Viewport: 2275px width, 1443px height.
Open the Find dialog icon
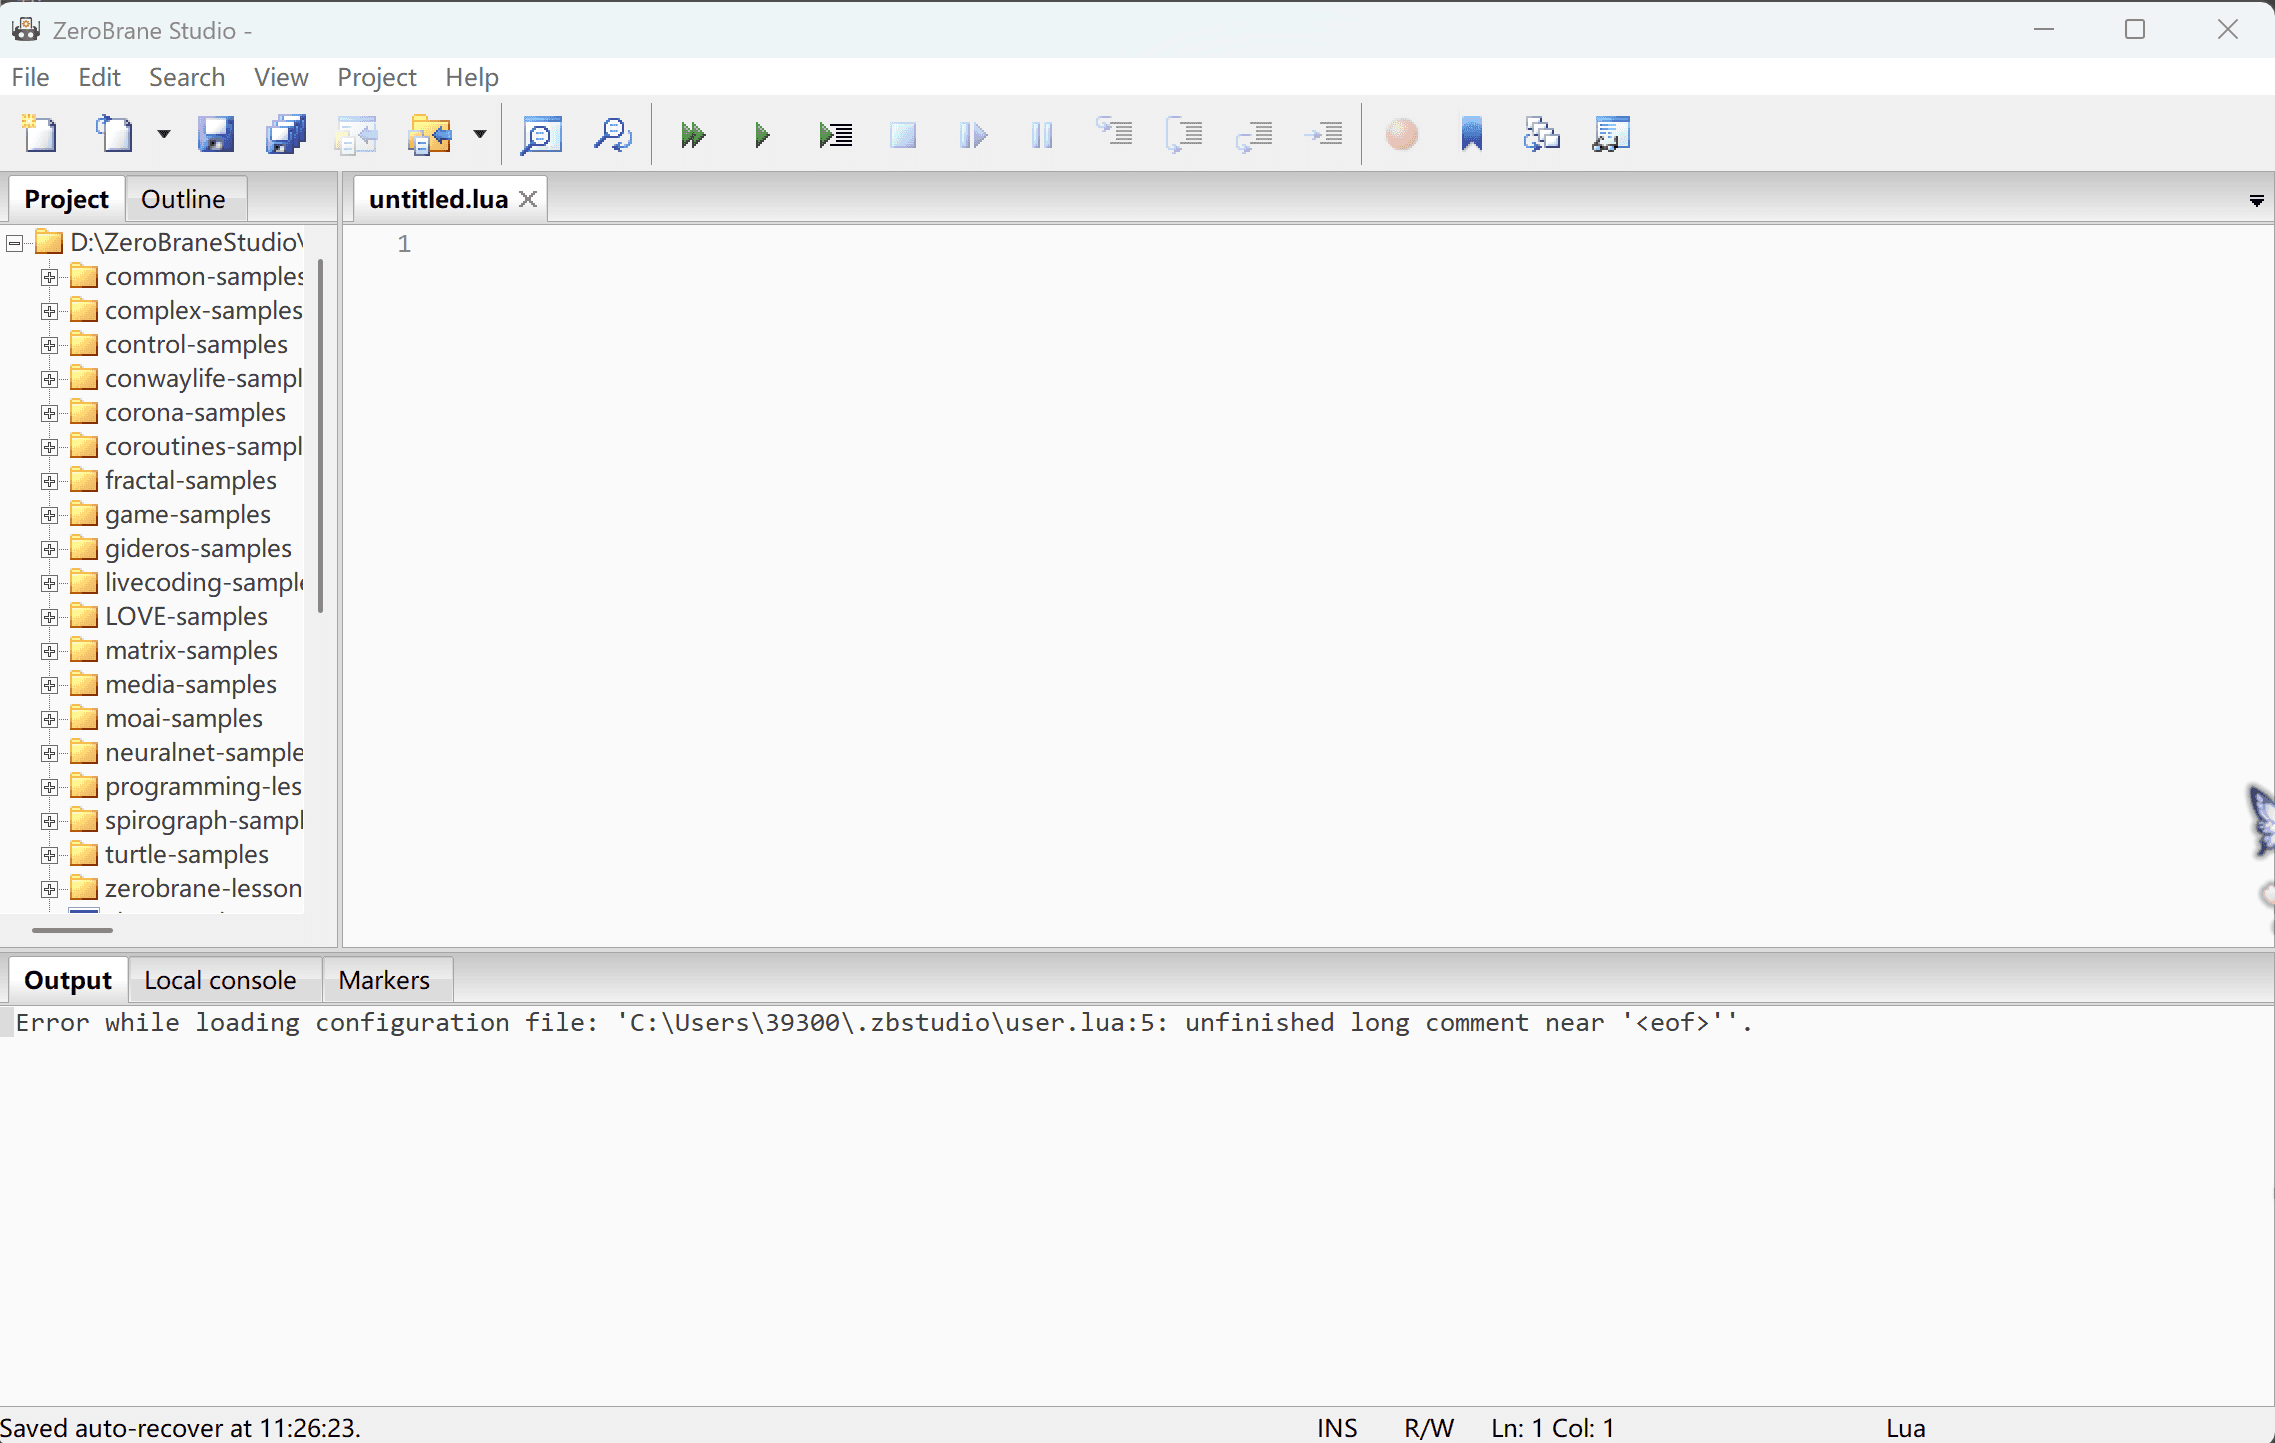(x=541, y=134)
